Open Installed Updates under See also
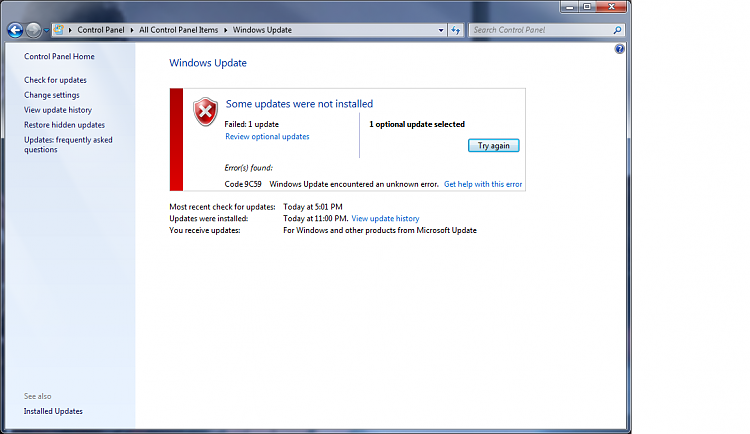Image resolution: width=750 pixels, height=434 pixels. (53, 411)
